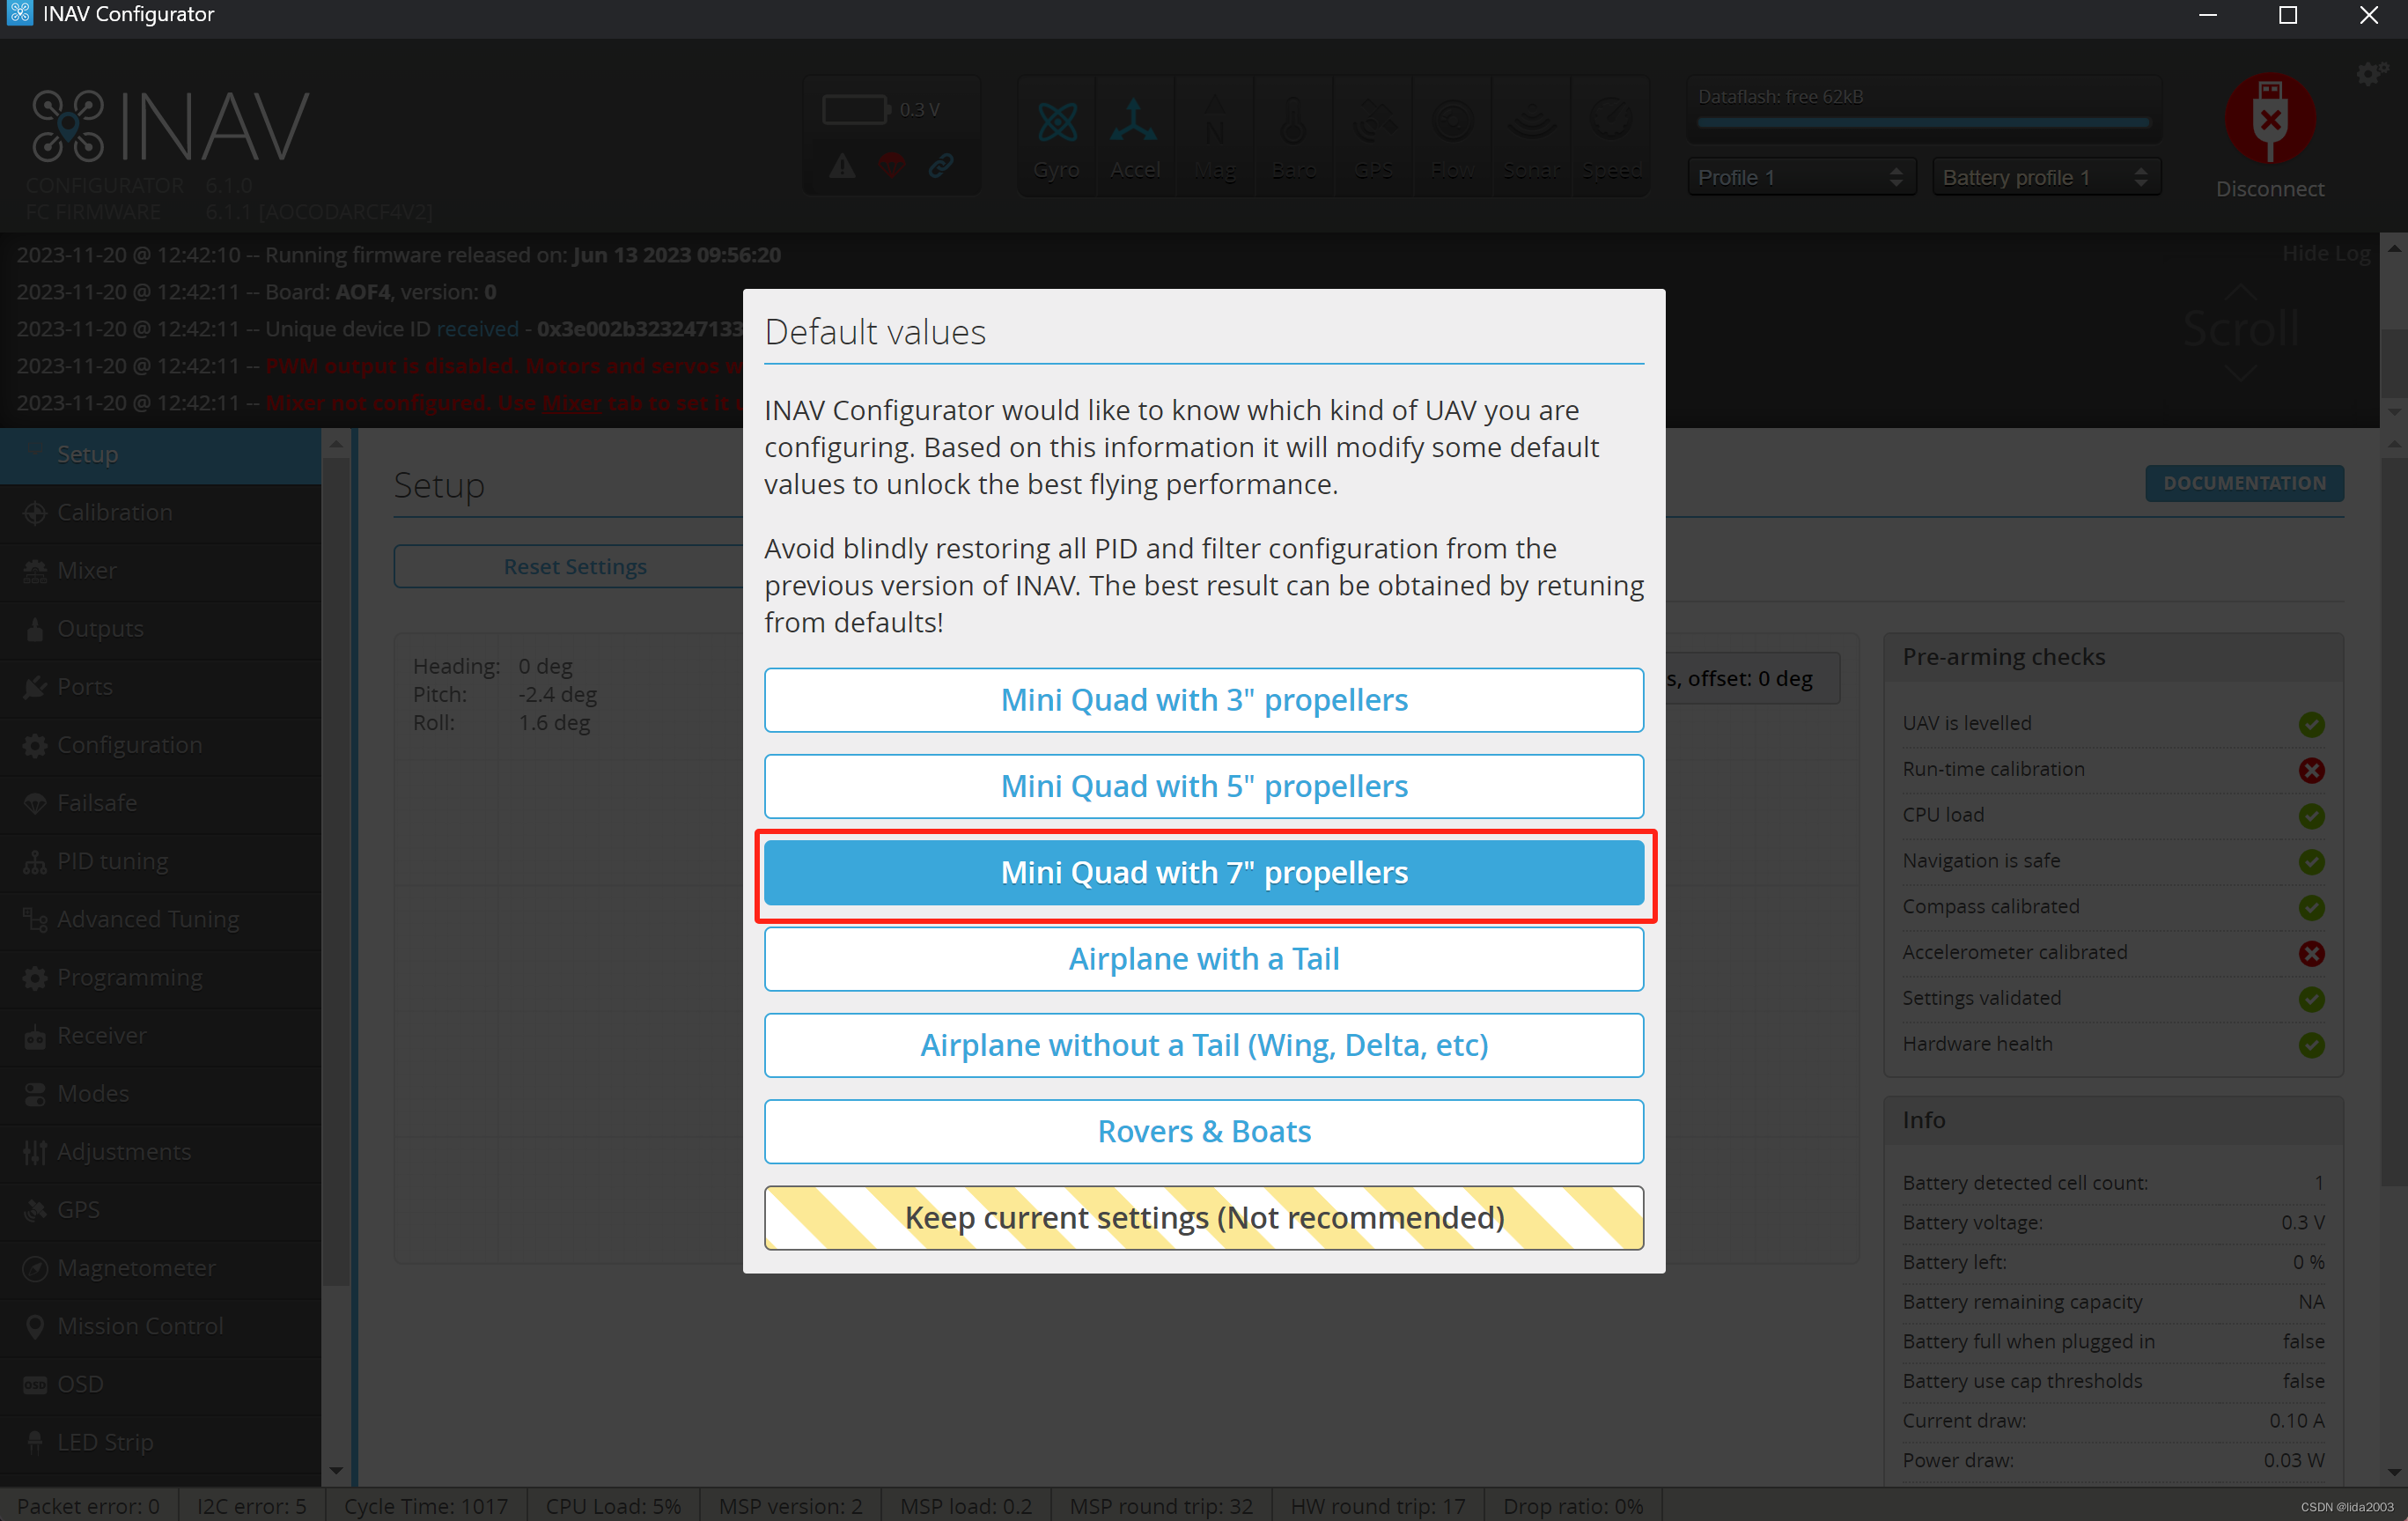Image resolution: width=2408 pixels, height=1521 pixels.
Task: Open the PID tuning sidebar tab
Action: tap(112, 860)
